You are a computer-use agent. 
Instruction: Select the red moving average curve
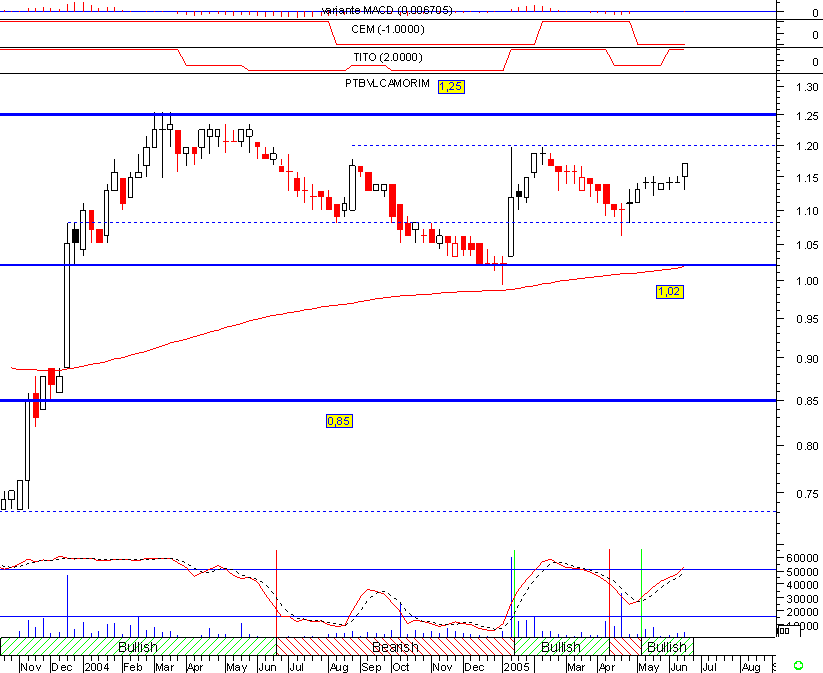(346, 304)
